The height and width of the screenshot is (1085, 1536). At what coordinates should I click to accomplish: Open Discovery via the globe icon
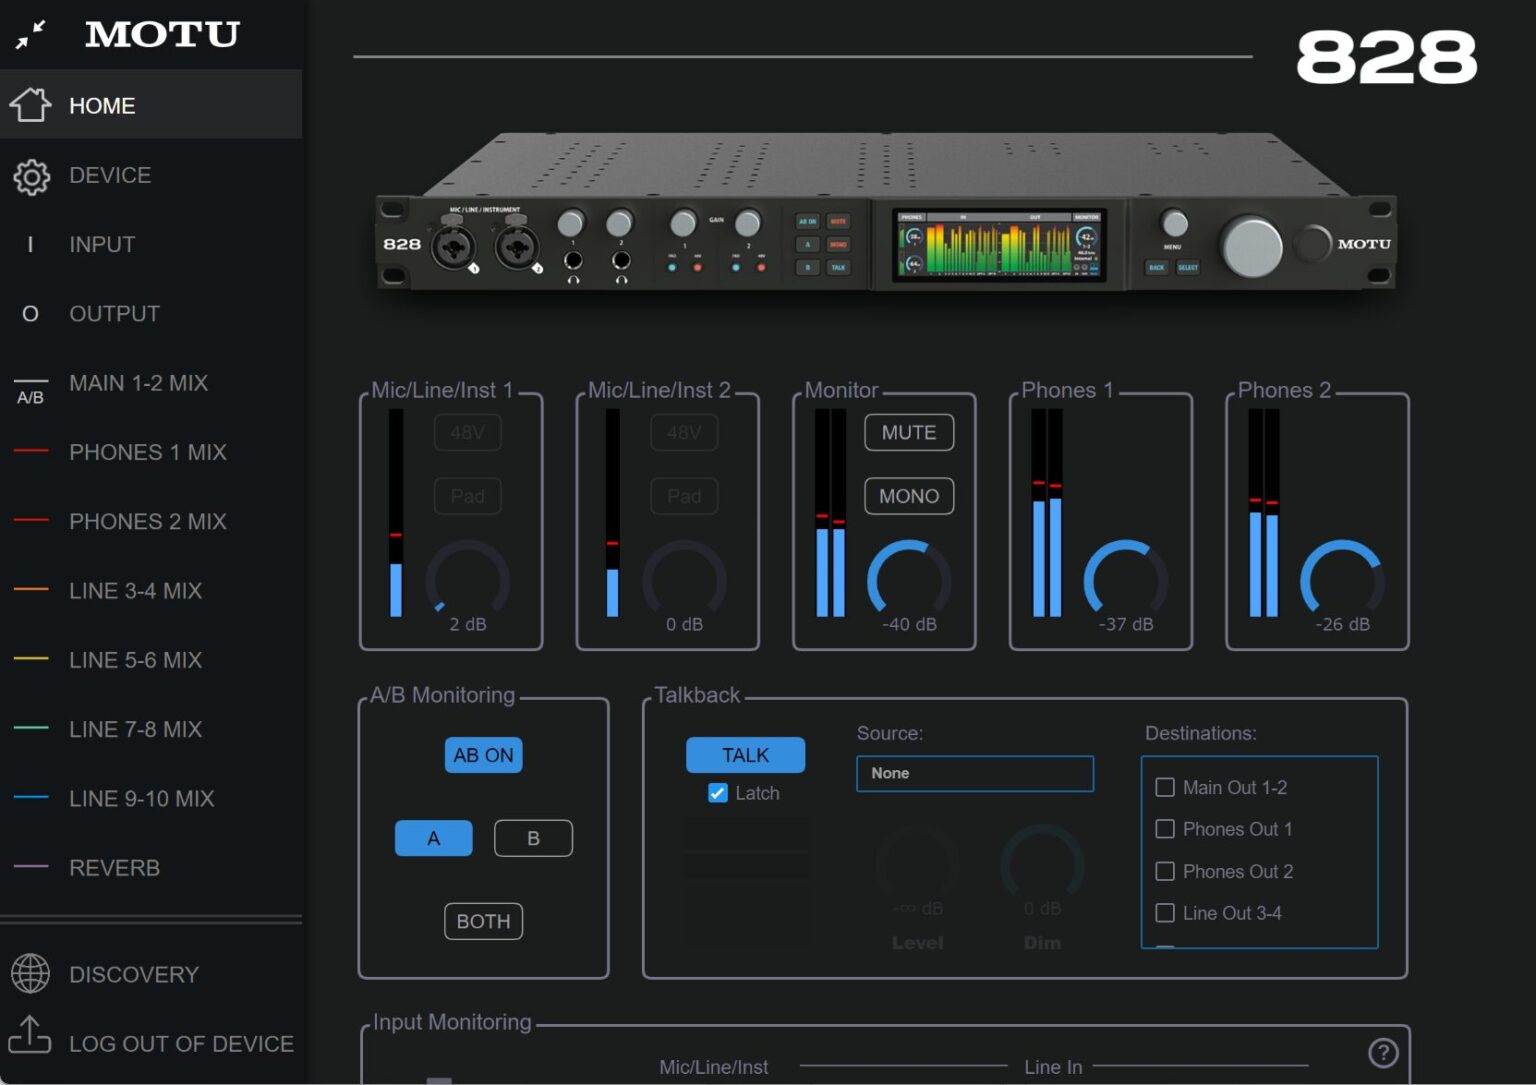pos(31,973)
